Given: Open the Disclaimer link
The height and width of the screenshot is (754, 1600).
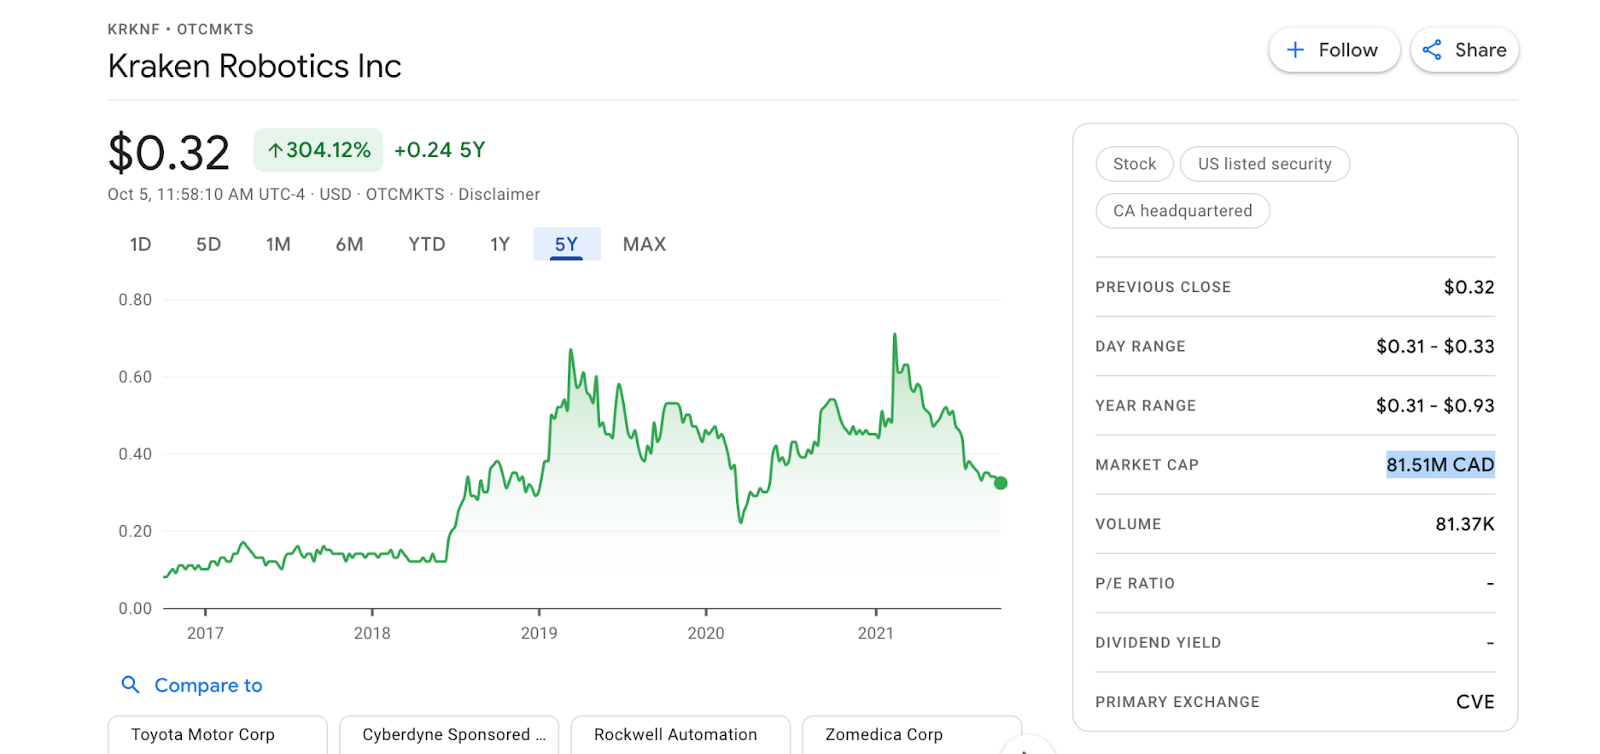Looking at the screenshot, I should (499, 194).
